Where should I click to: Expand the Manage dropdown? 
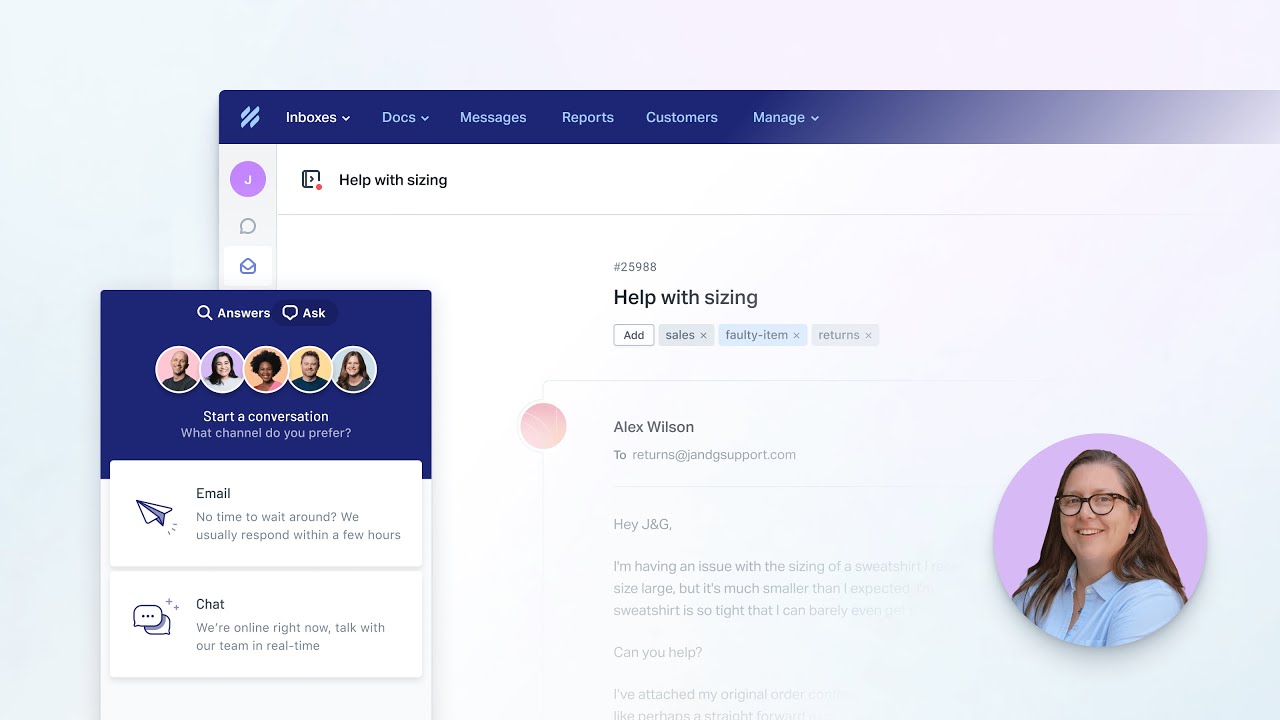tap(786, 117)
